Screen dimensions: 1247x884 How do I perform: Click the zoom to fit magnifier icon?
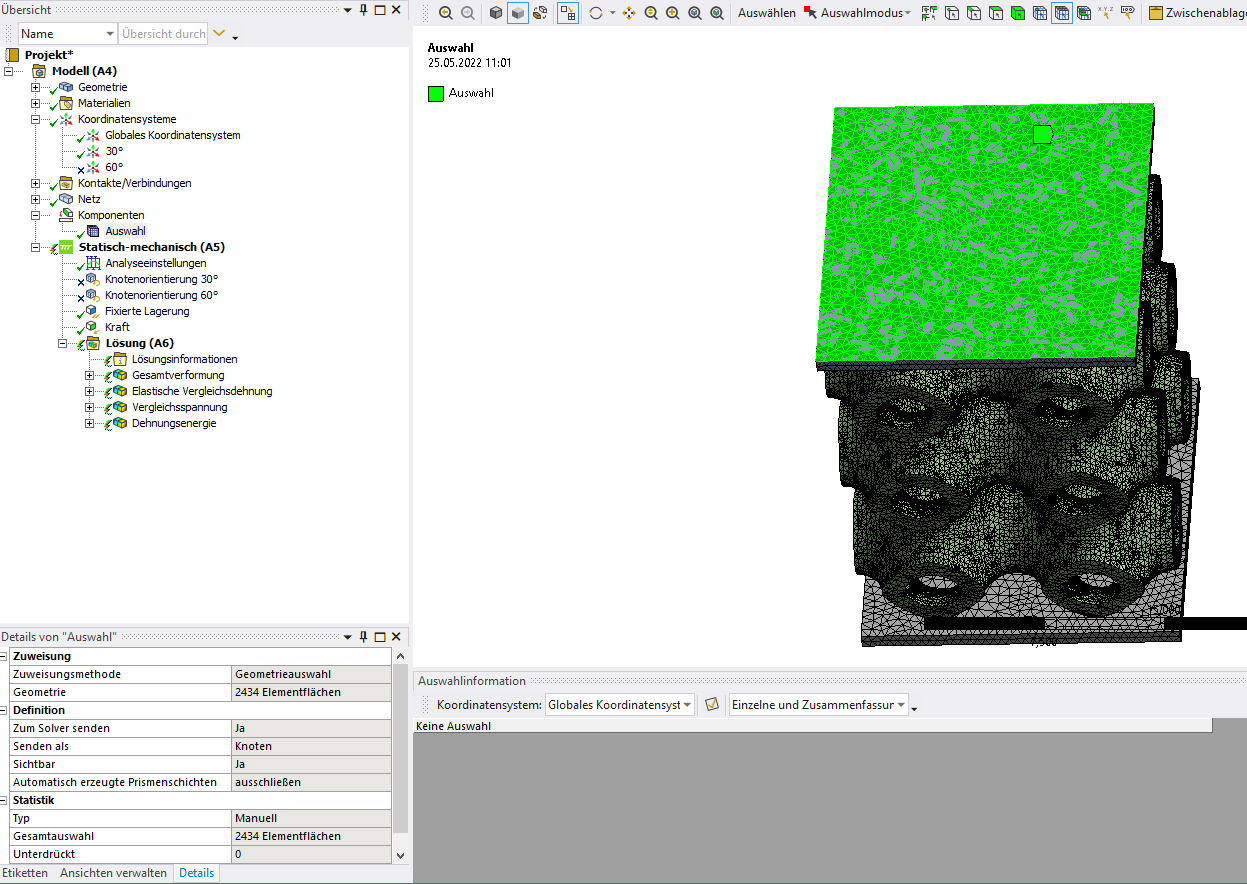695,13
